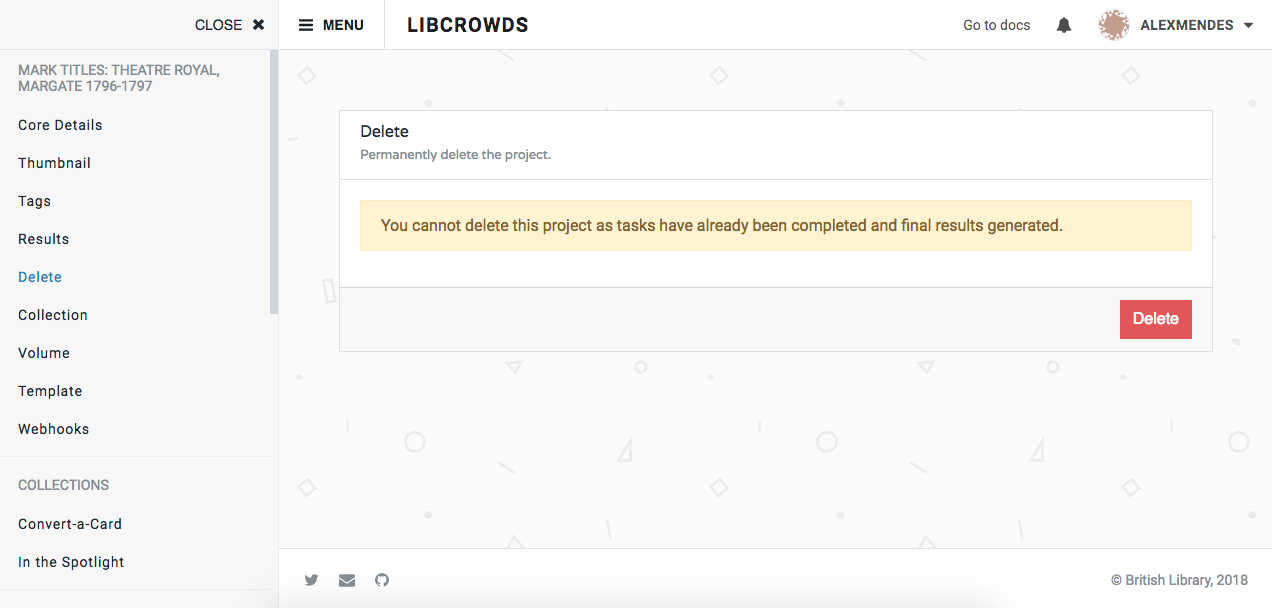Image resolution: width=1272 pixels, height=608 pixels.
Task: Close the sidebar using the X icon
Action: (258, 24)
